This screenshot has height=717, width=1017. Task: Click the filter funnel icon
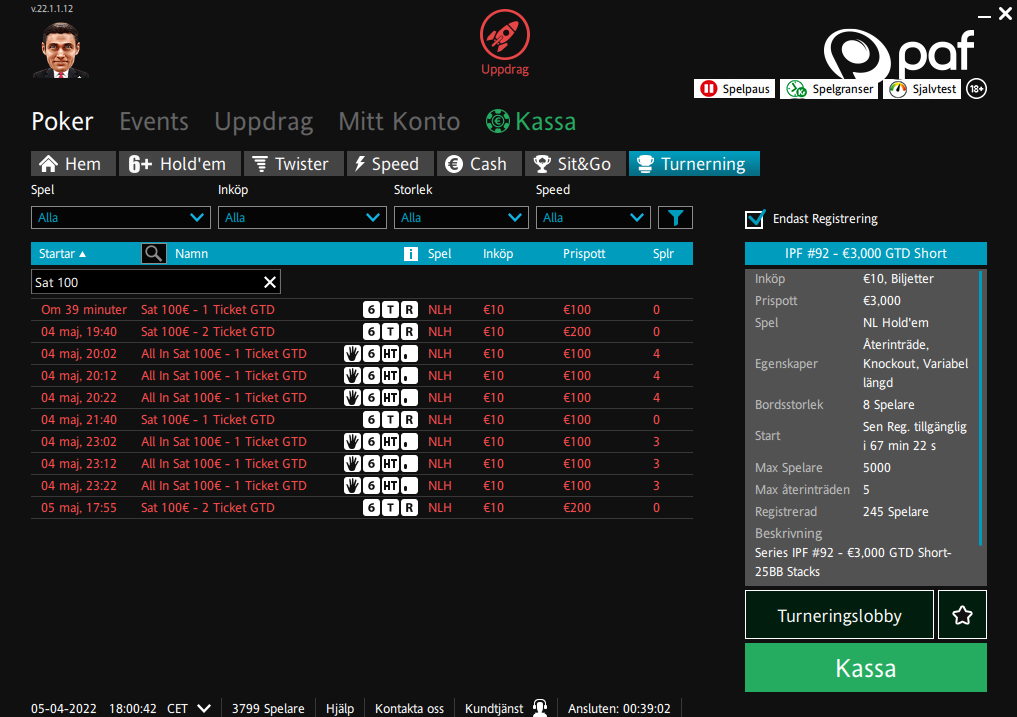[675, 217]
